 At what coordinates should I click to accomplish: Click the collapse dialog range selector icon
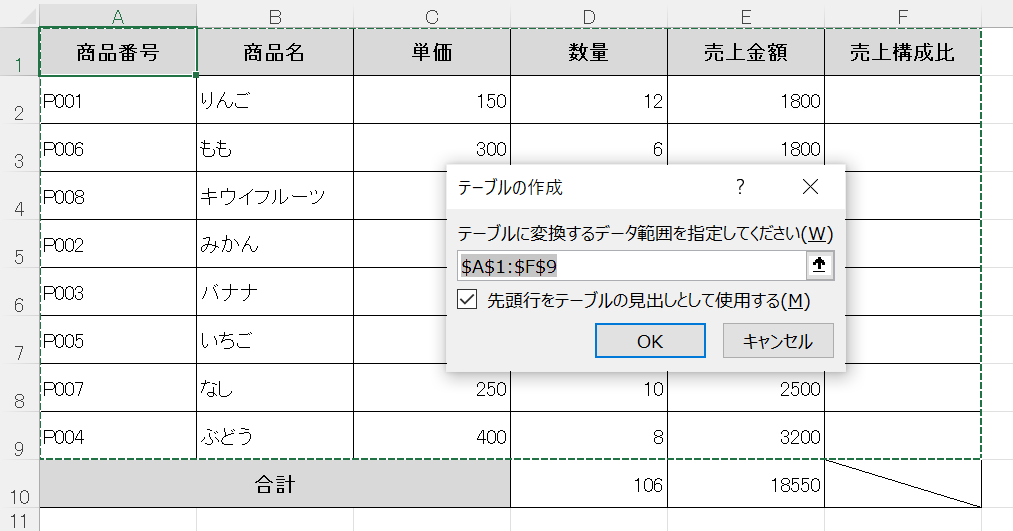[820, 265]
